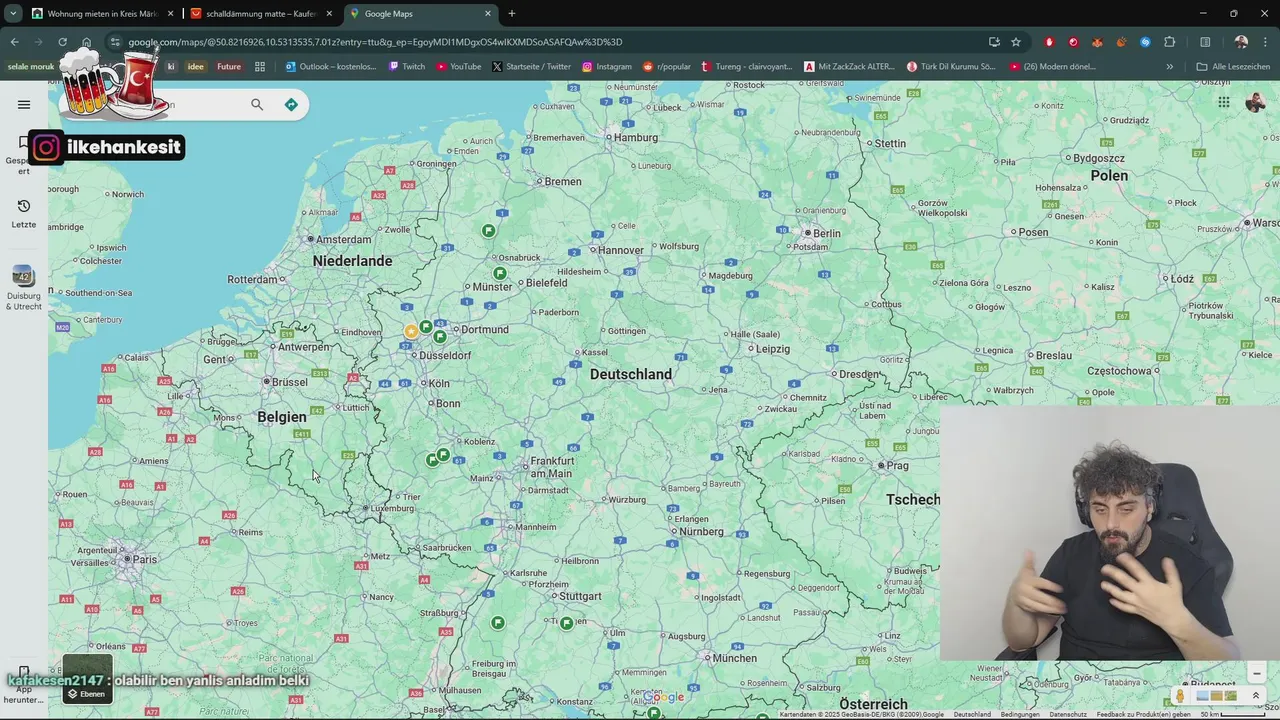This screenshot has width=1280, height=720.
Task: Open a new browser tab
Action: click(x=512, y=13)
